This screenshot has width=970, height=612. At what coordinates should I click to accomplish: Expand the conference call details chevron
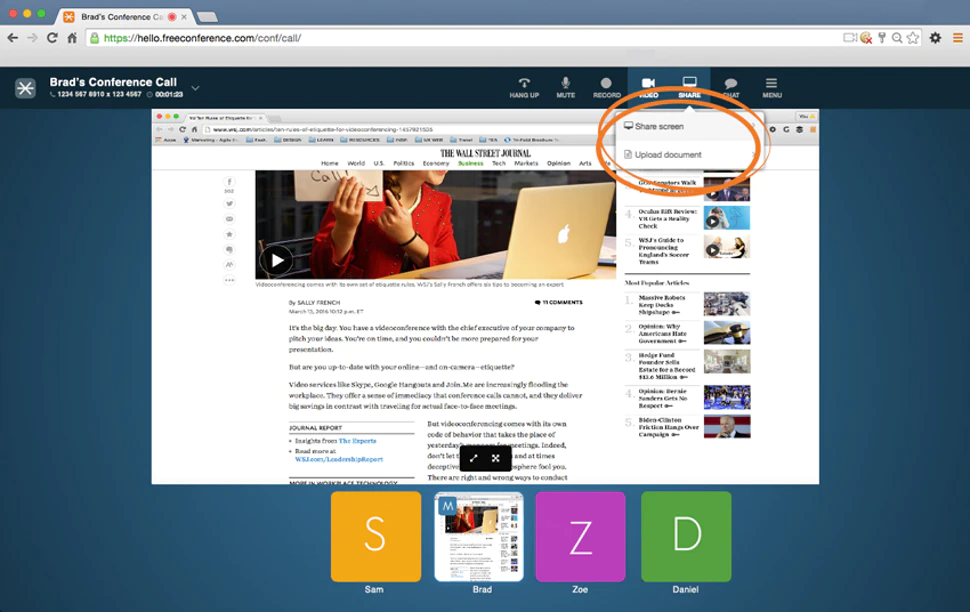pos(194,88)
